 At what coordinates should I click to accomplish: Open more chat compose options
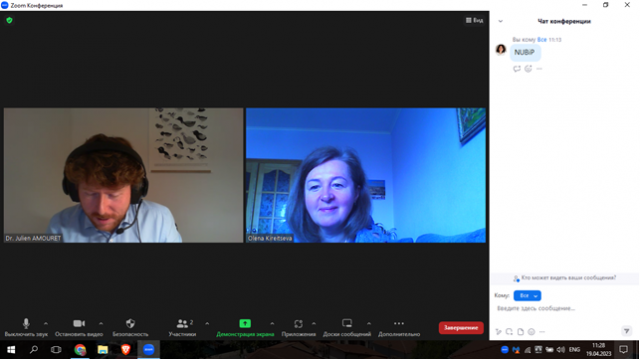[x=542, y=331]
